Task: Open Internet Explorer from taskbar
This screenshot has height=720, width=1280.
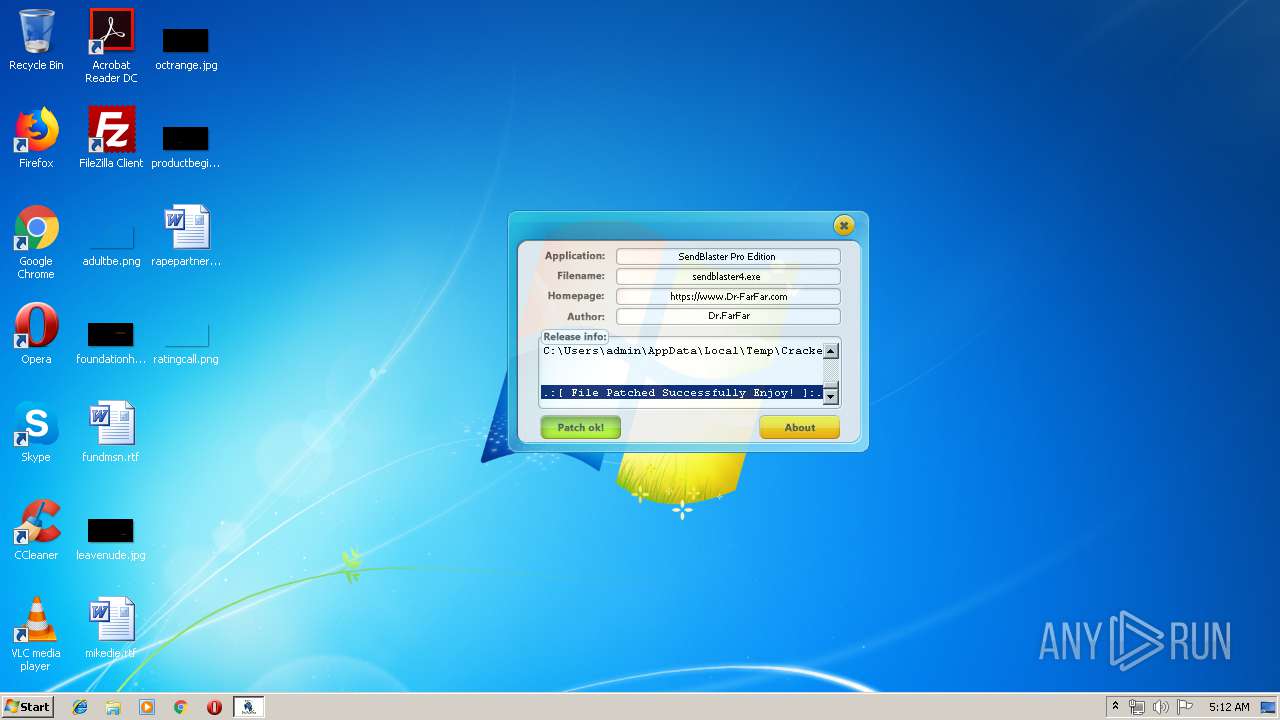Action: [x=80, y=707]
